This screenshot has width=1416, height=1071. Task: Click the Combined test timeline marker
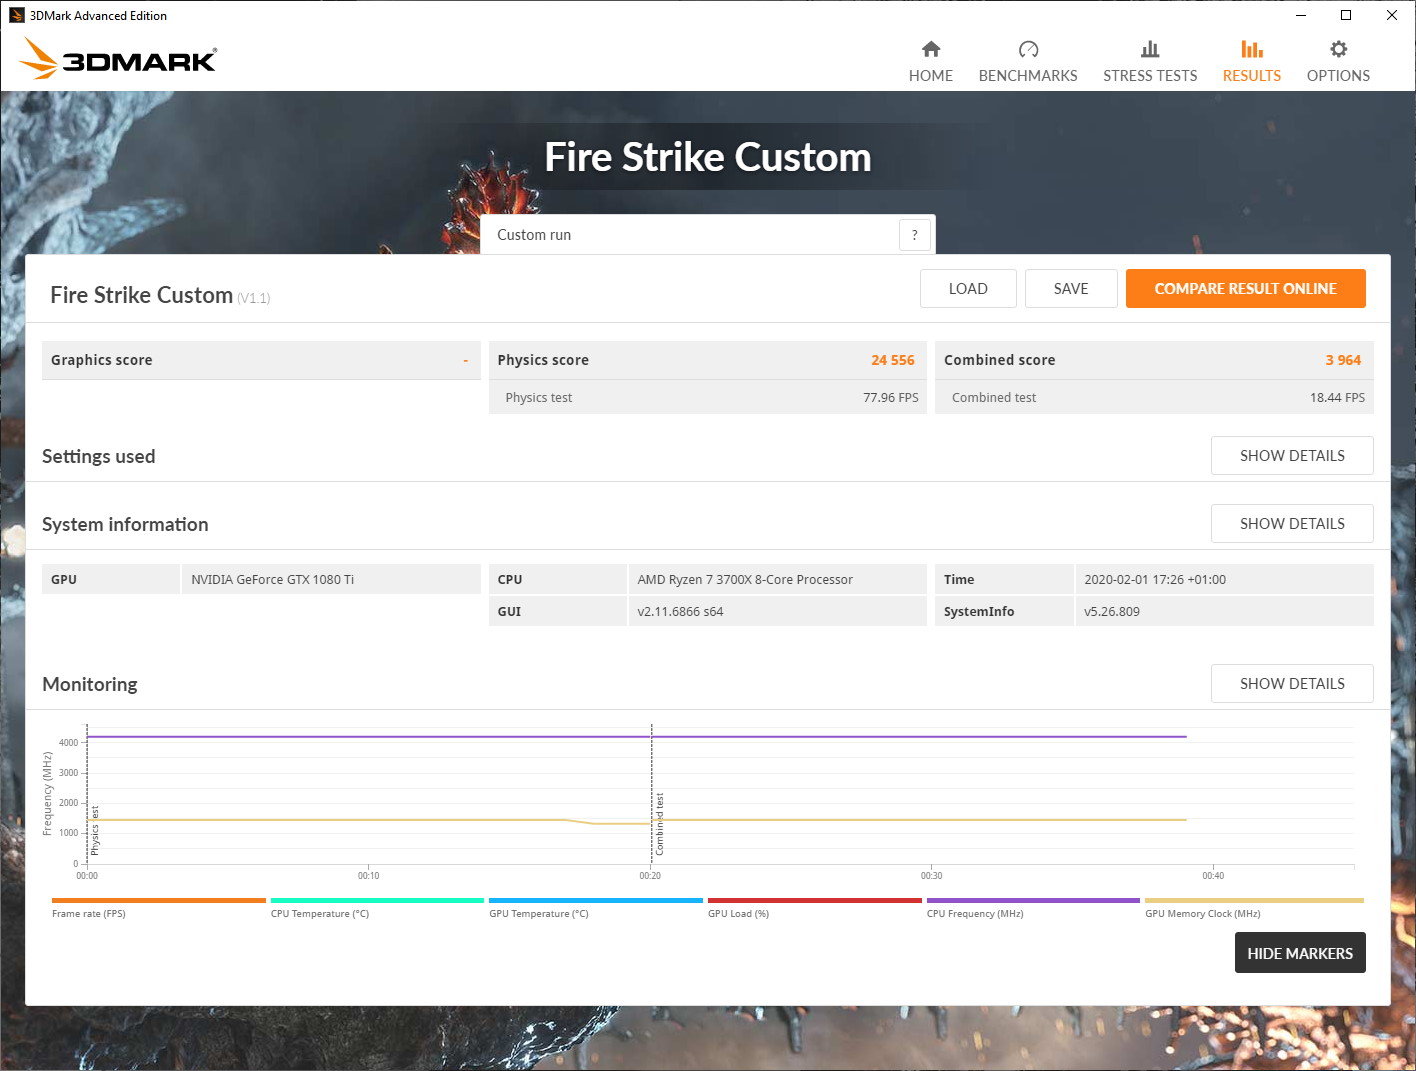tap(659, 824)
